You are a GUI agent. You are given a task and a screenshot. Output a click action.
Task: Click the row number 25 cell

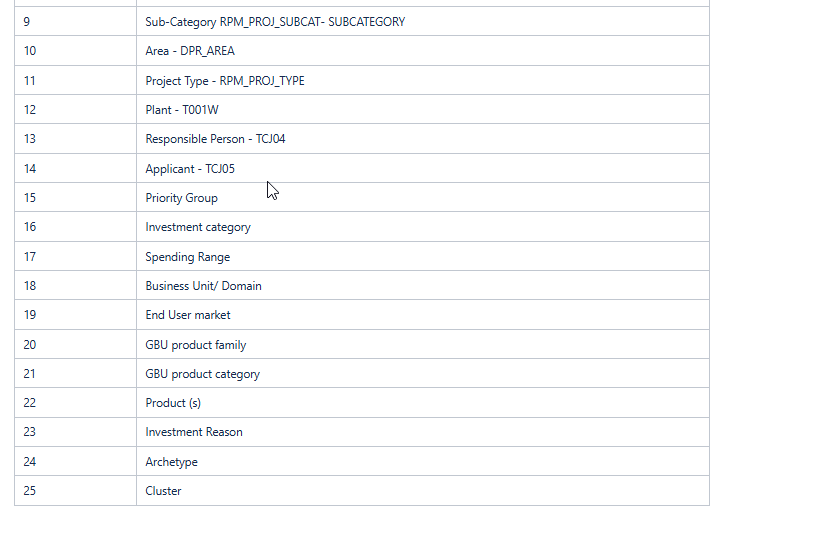pyautogui.click(x=30, y=491)
